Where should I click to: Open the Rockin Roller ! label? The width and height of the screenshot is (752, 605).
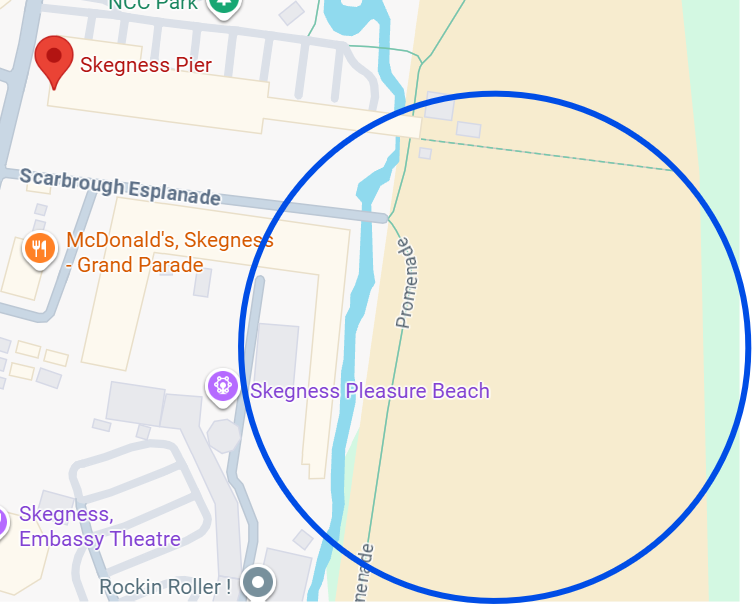point(165,587)
